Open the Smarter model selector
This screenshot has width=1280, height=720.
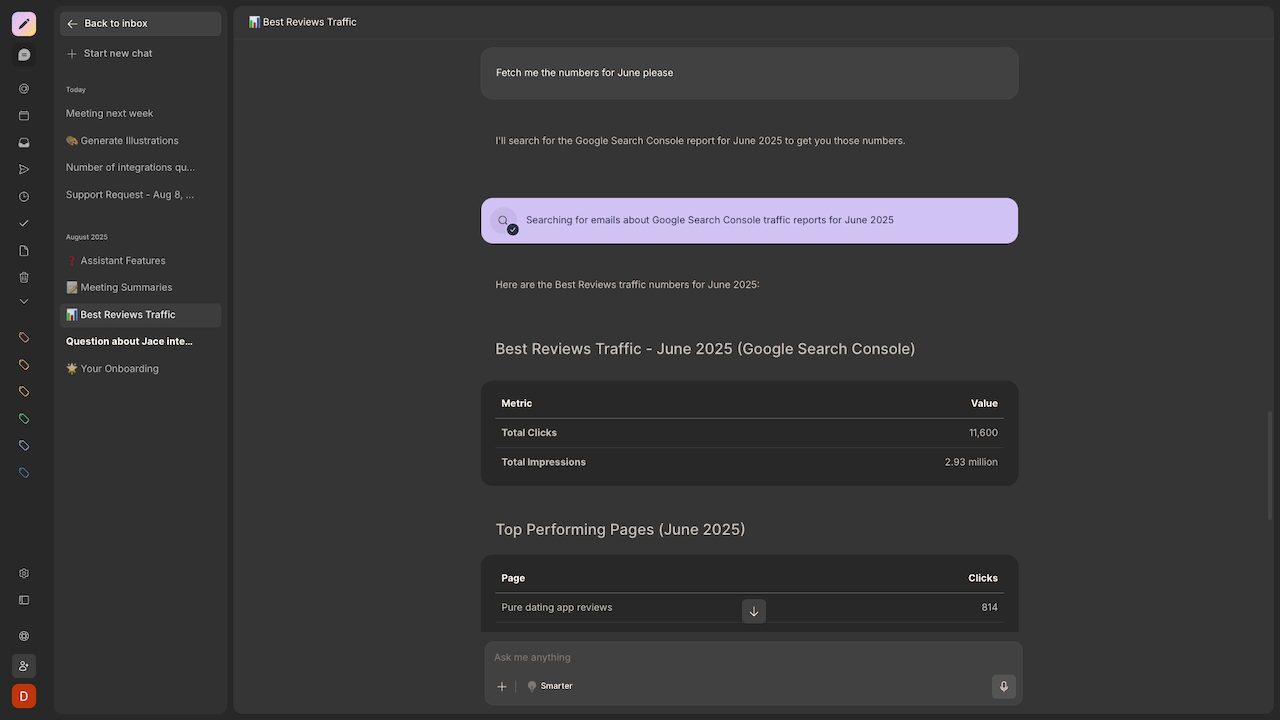550,686
